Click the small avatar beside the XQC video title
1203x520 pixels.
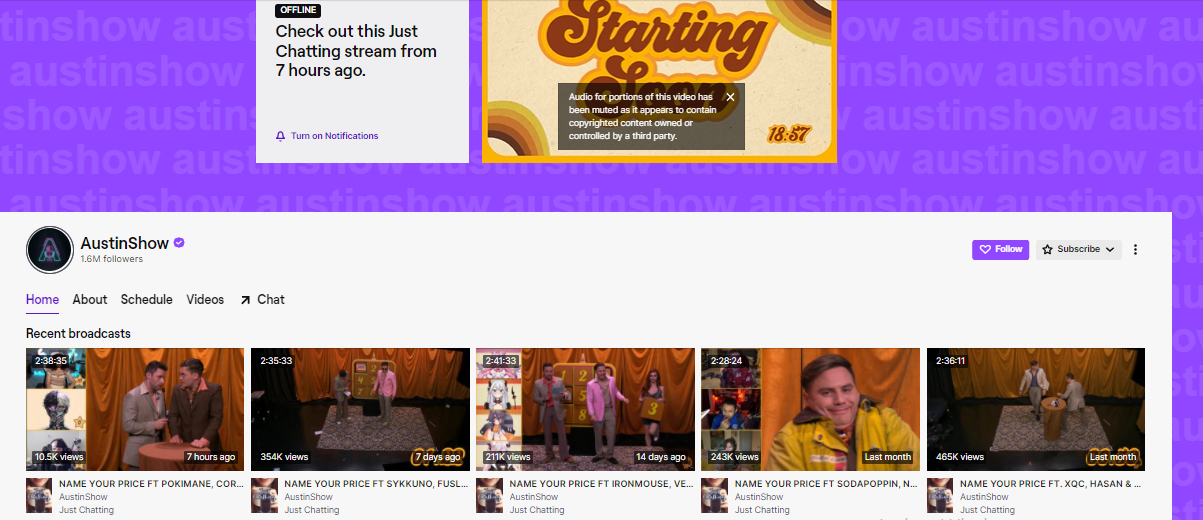pyautogui.click(x=940, y=497)
